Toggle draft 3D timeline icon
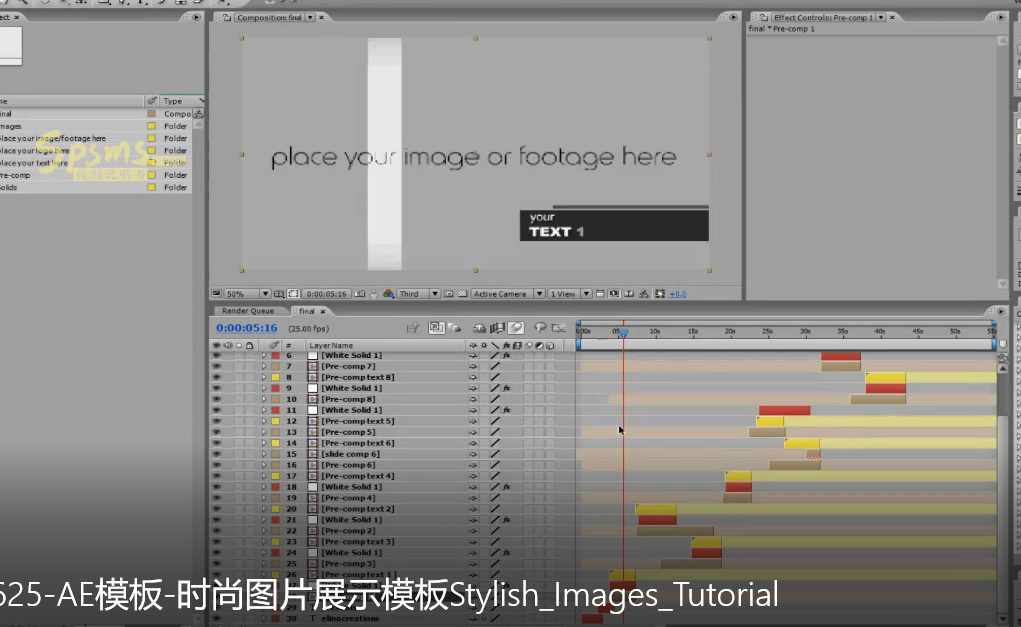Image resolution: width=1021 pixels, height=627 pixels. tap(455, 328)
